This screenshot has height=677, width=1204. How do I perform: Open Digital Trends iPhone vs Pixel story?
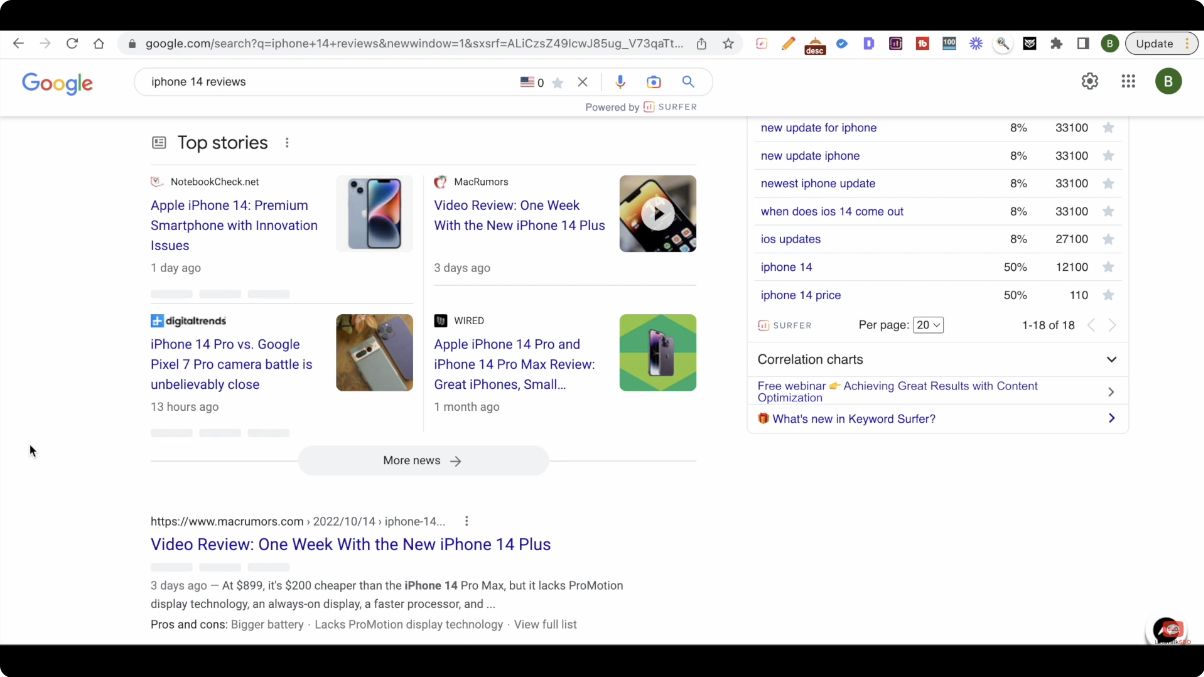tap(231, 364)
